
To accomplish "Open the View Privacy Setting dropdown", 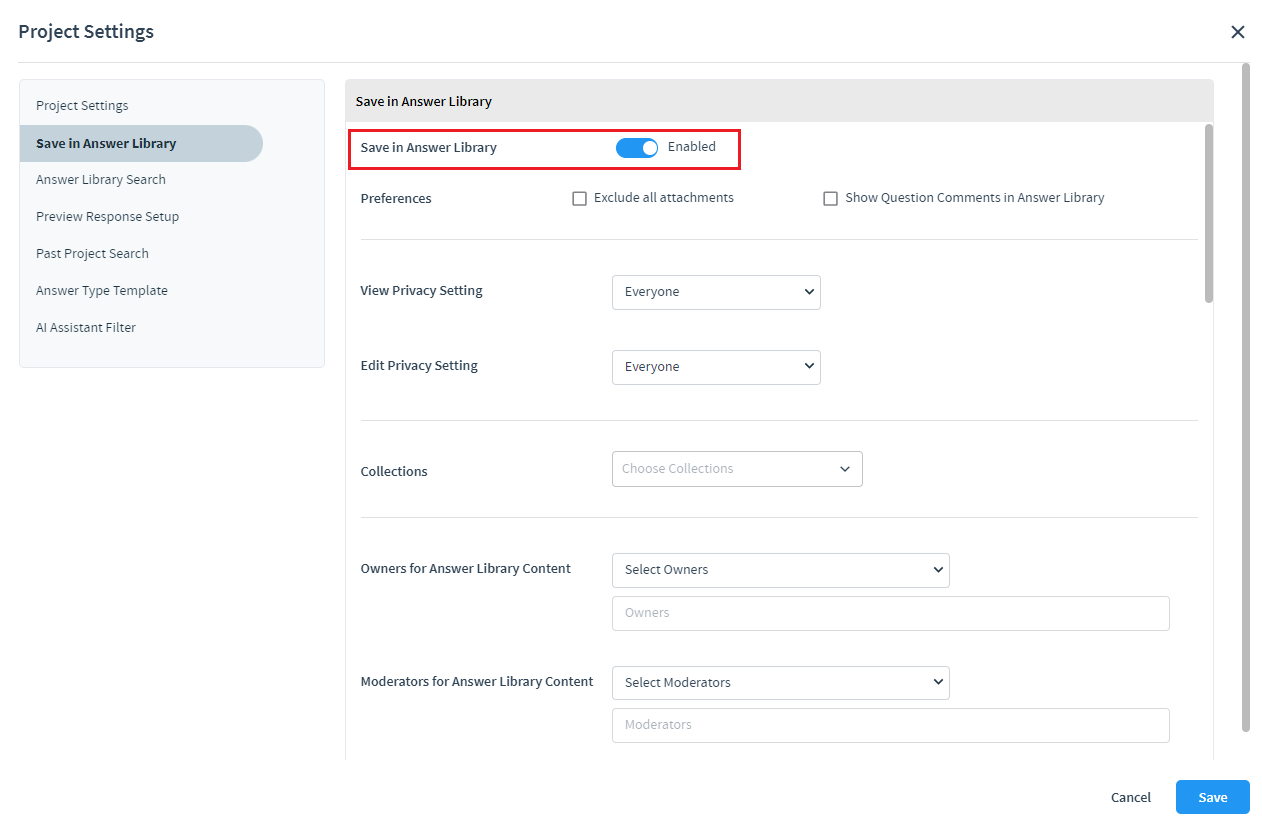I will coord(716,292).
